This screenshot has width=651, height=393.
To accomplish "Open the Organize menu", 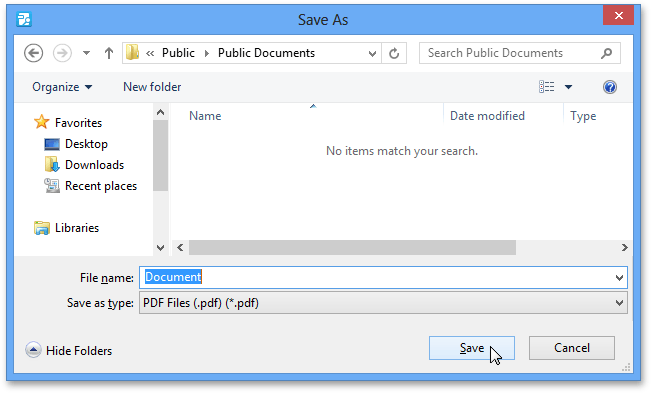I will click(62, 87).
